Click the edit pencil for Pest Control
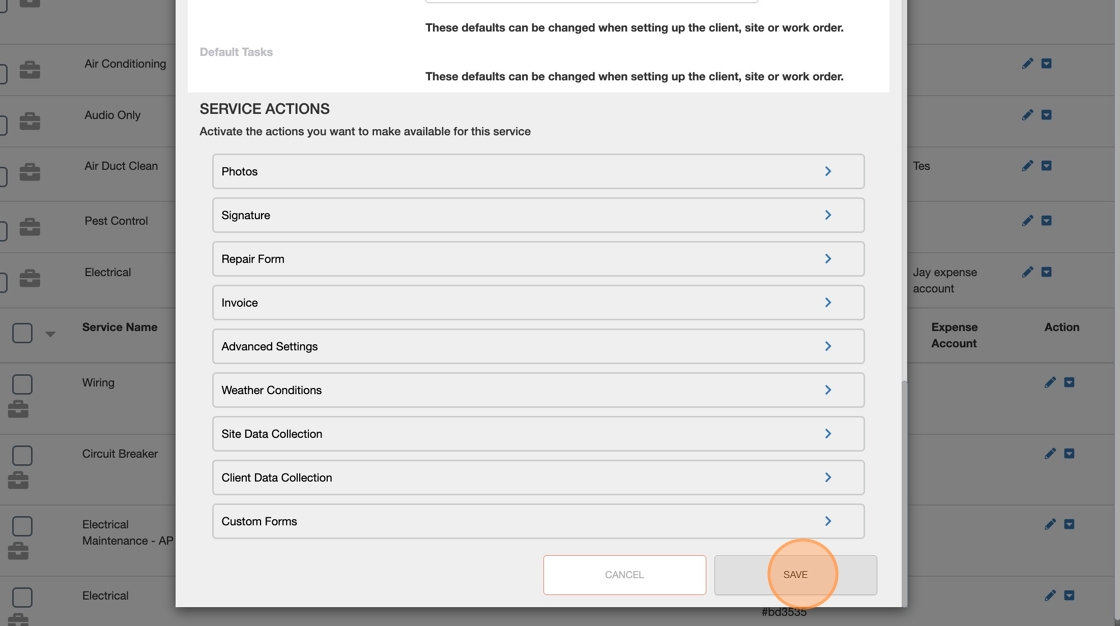Viewport: 1120px width, 626px height. click(1027, 221)
